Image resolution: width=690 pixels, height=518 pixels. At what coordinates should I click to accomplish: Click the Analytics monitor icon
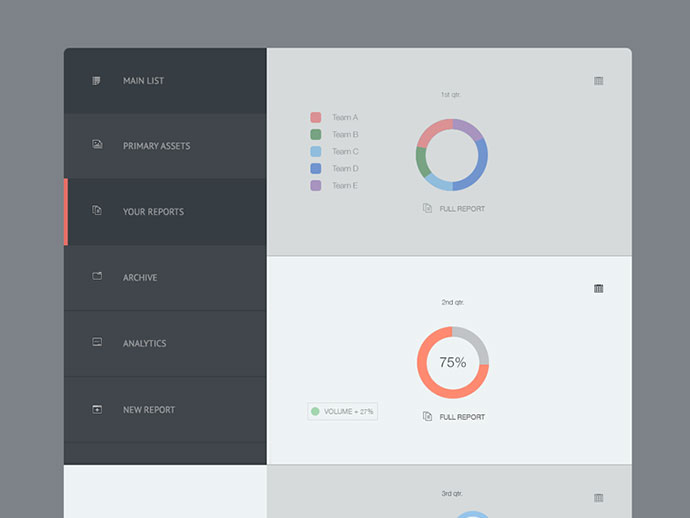pyautogui.click(x=97, y=342)
